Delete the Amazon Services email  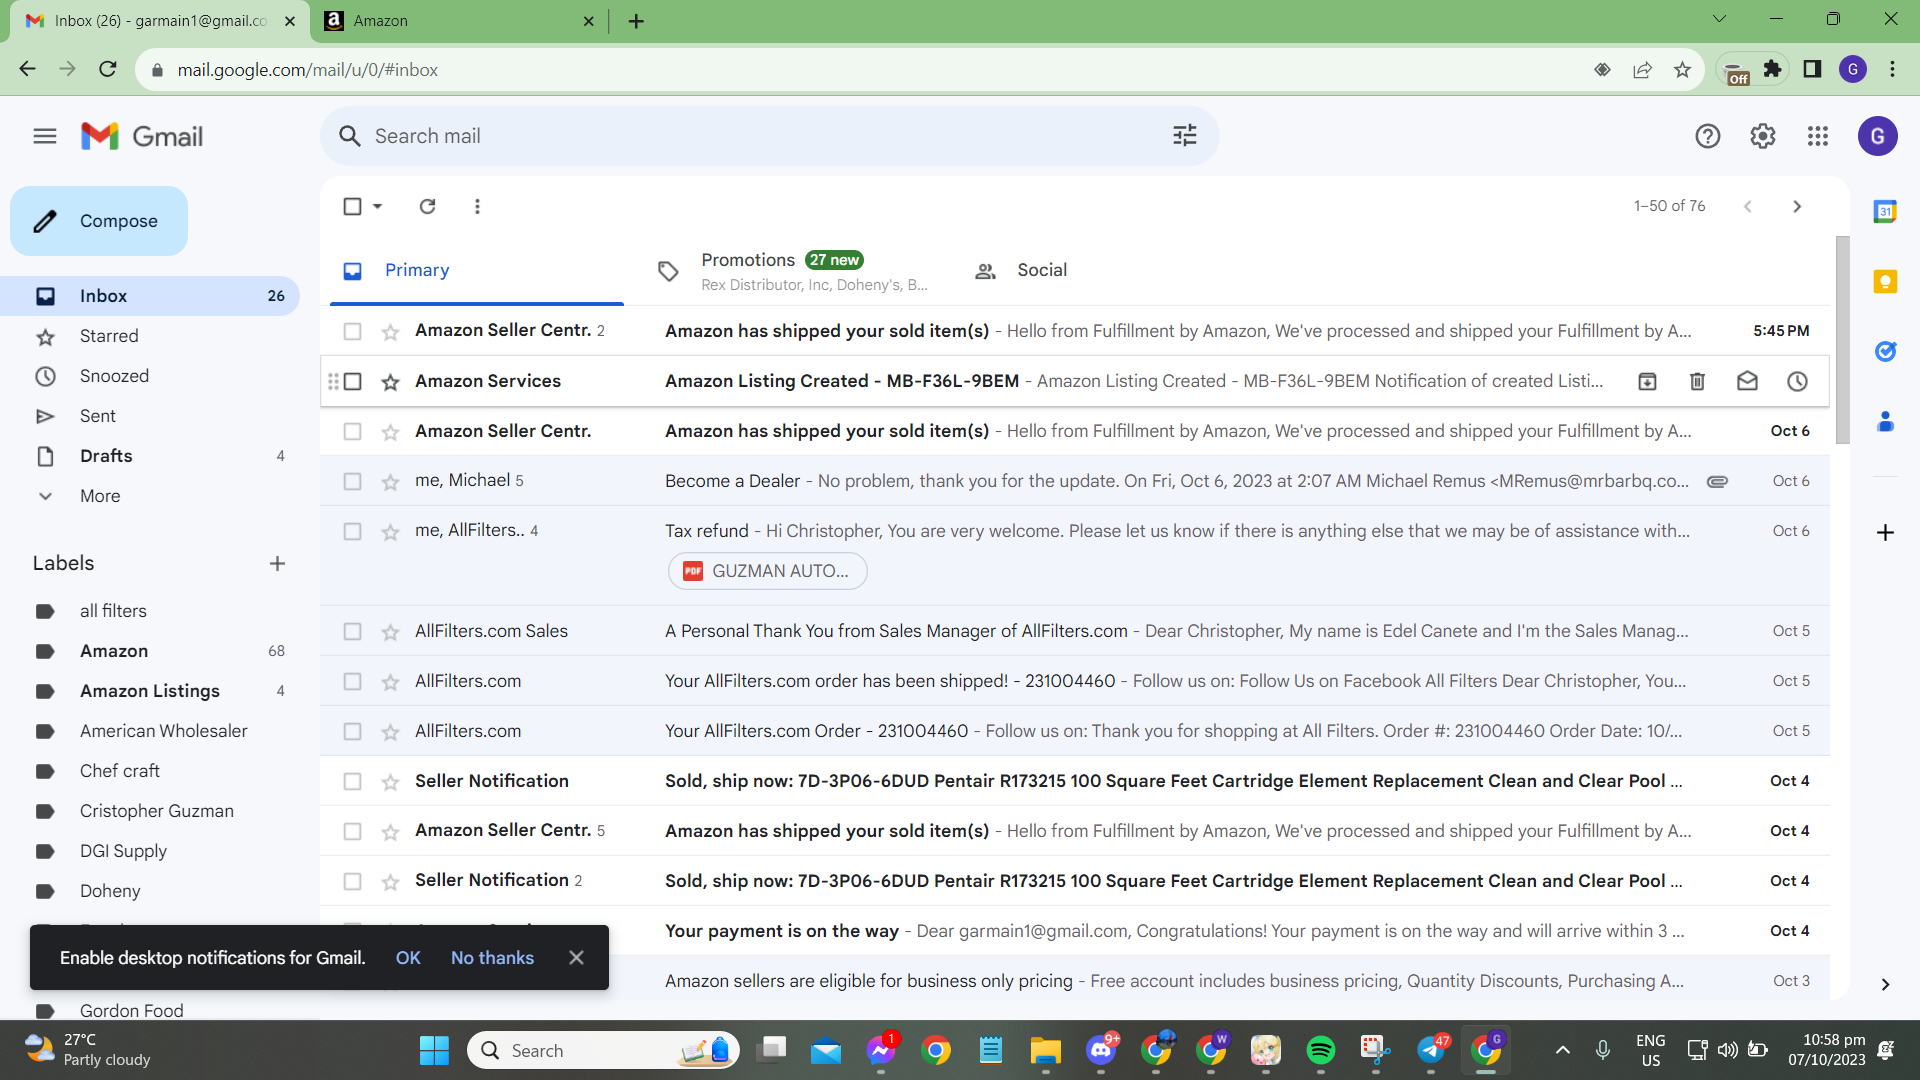(x=1697, y=381)
